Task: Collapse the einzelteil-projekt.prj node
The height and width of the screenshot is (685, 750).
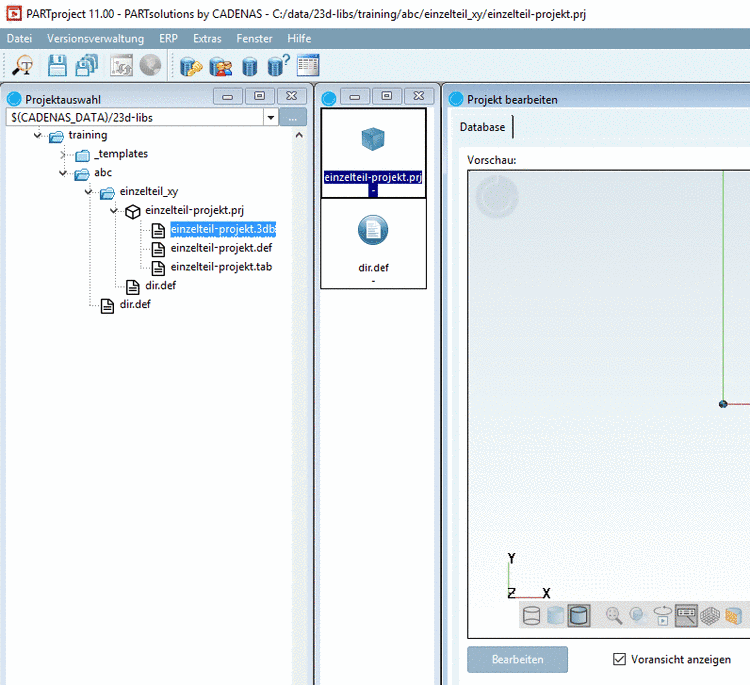Action: point(114,210)
